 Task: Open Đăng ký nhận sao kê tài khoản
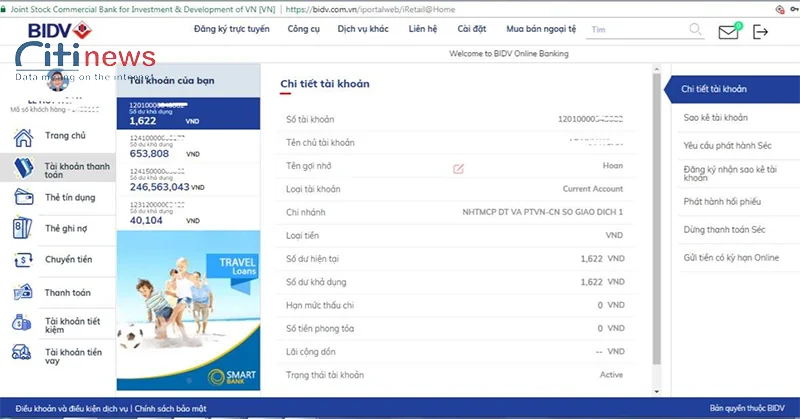730,174
